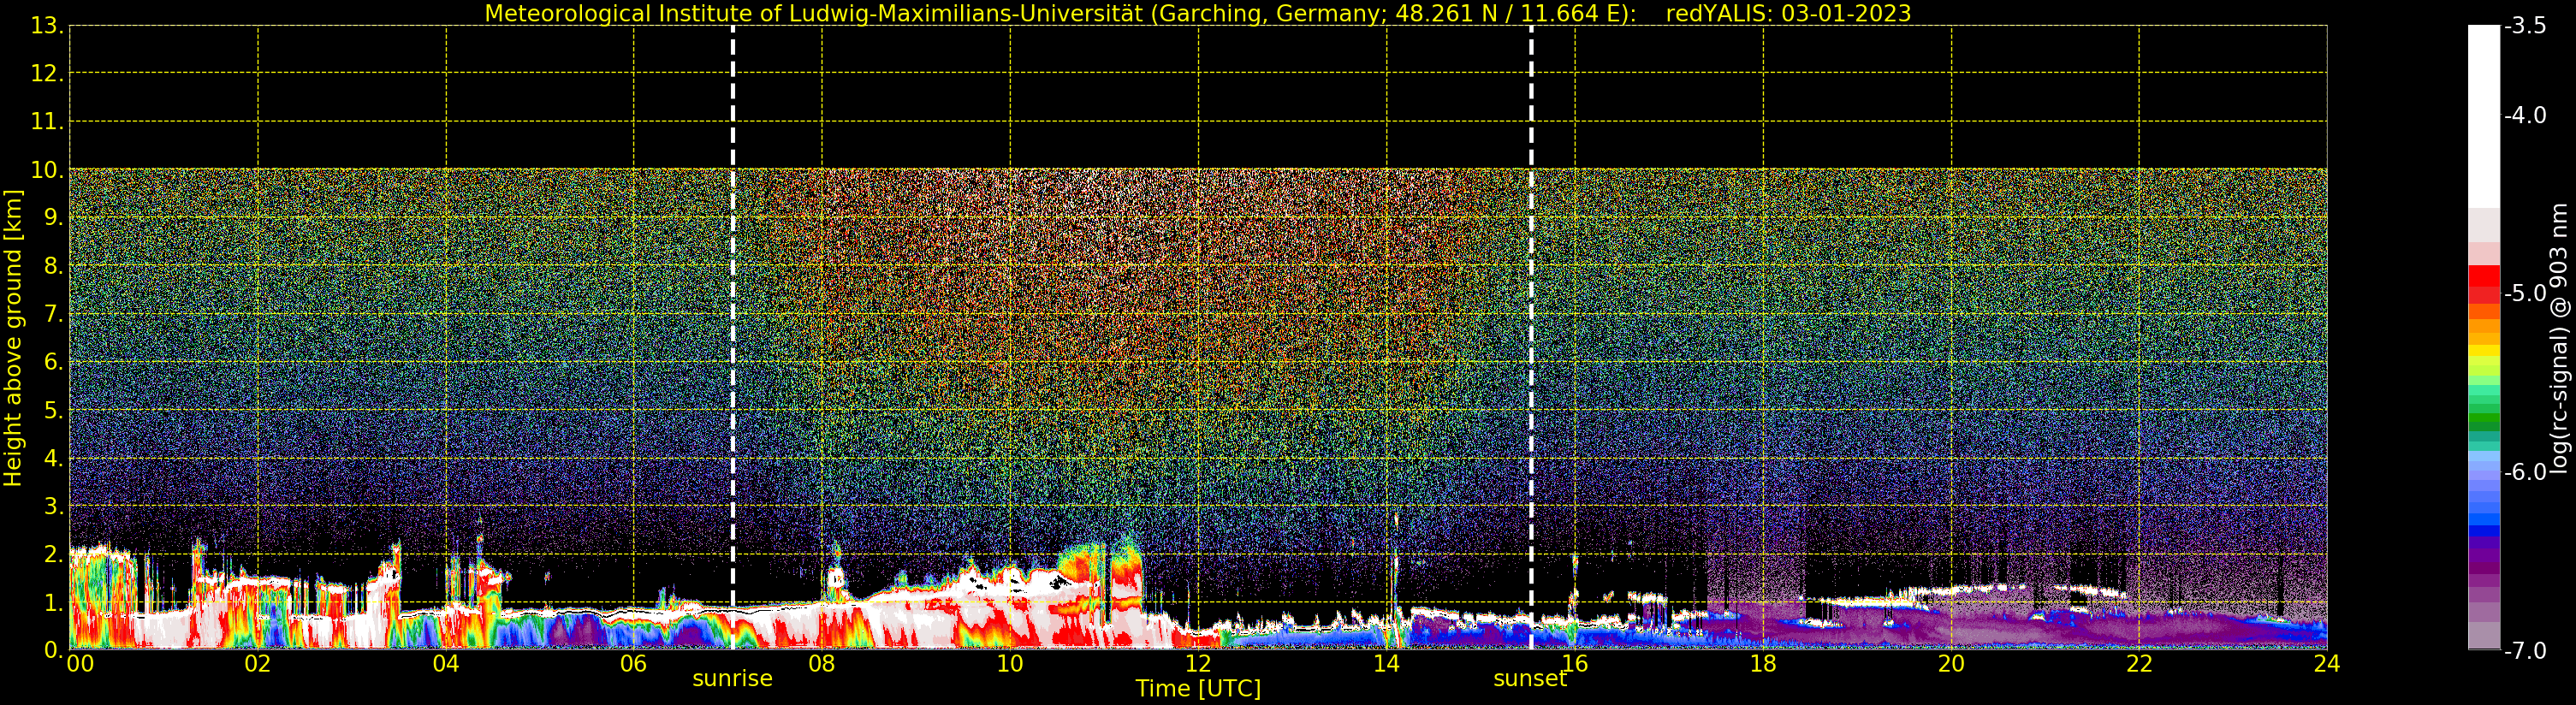Click the '5.' height tick label
Screen dimensions: 2576x705
[x=54, y=410]
